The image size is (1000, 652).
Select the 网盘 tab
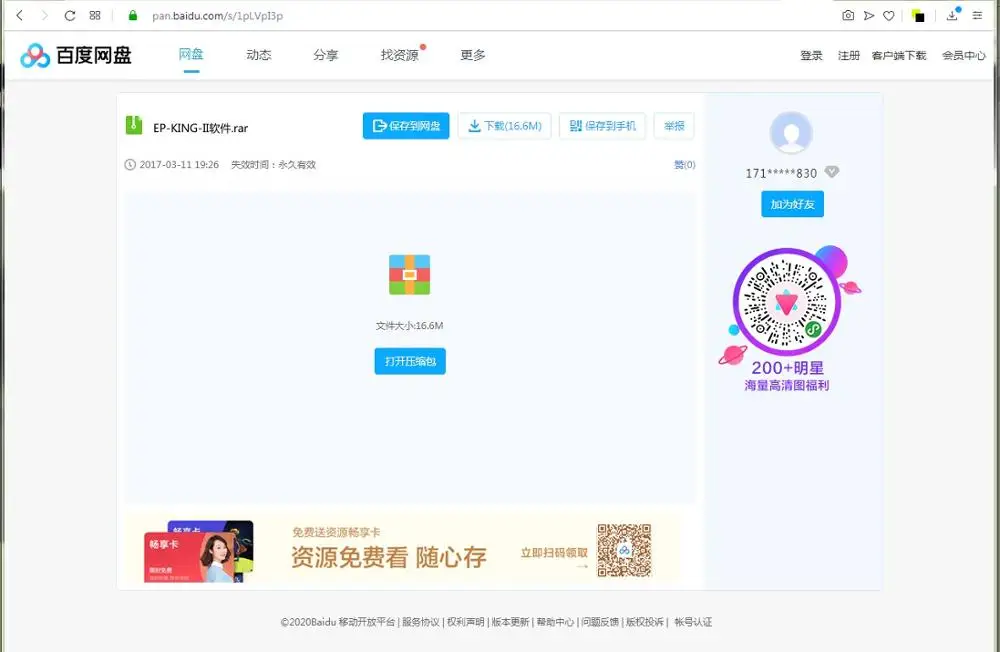(191, 55)
